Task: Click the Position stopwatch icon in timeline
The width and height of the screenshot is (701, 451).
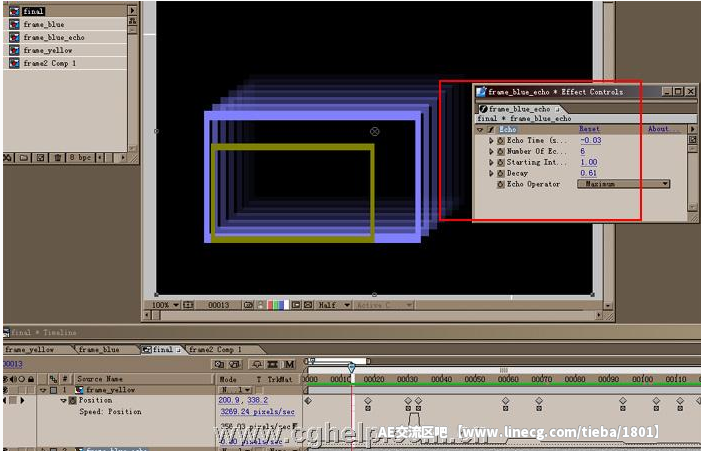Action: (x=73, y=400)
